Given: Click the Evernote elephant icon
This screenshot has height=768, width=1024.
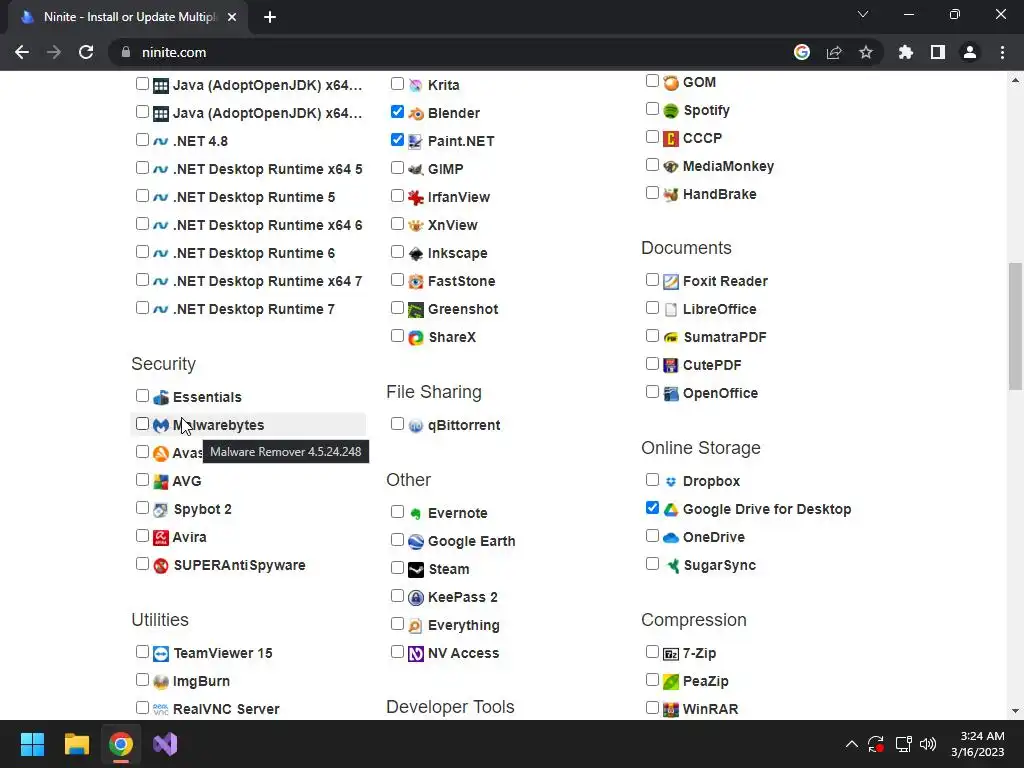Looking at the screenshot, I should (x=416, y=514).
